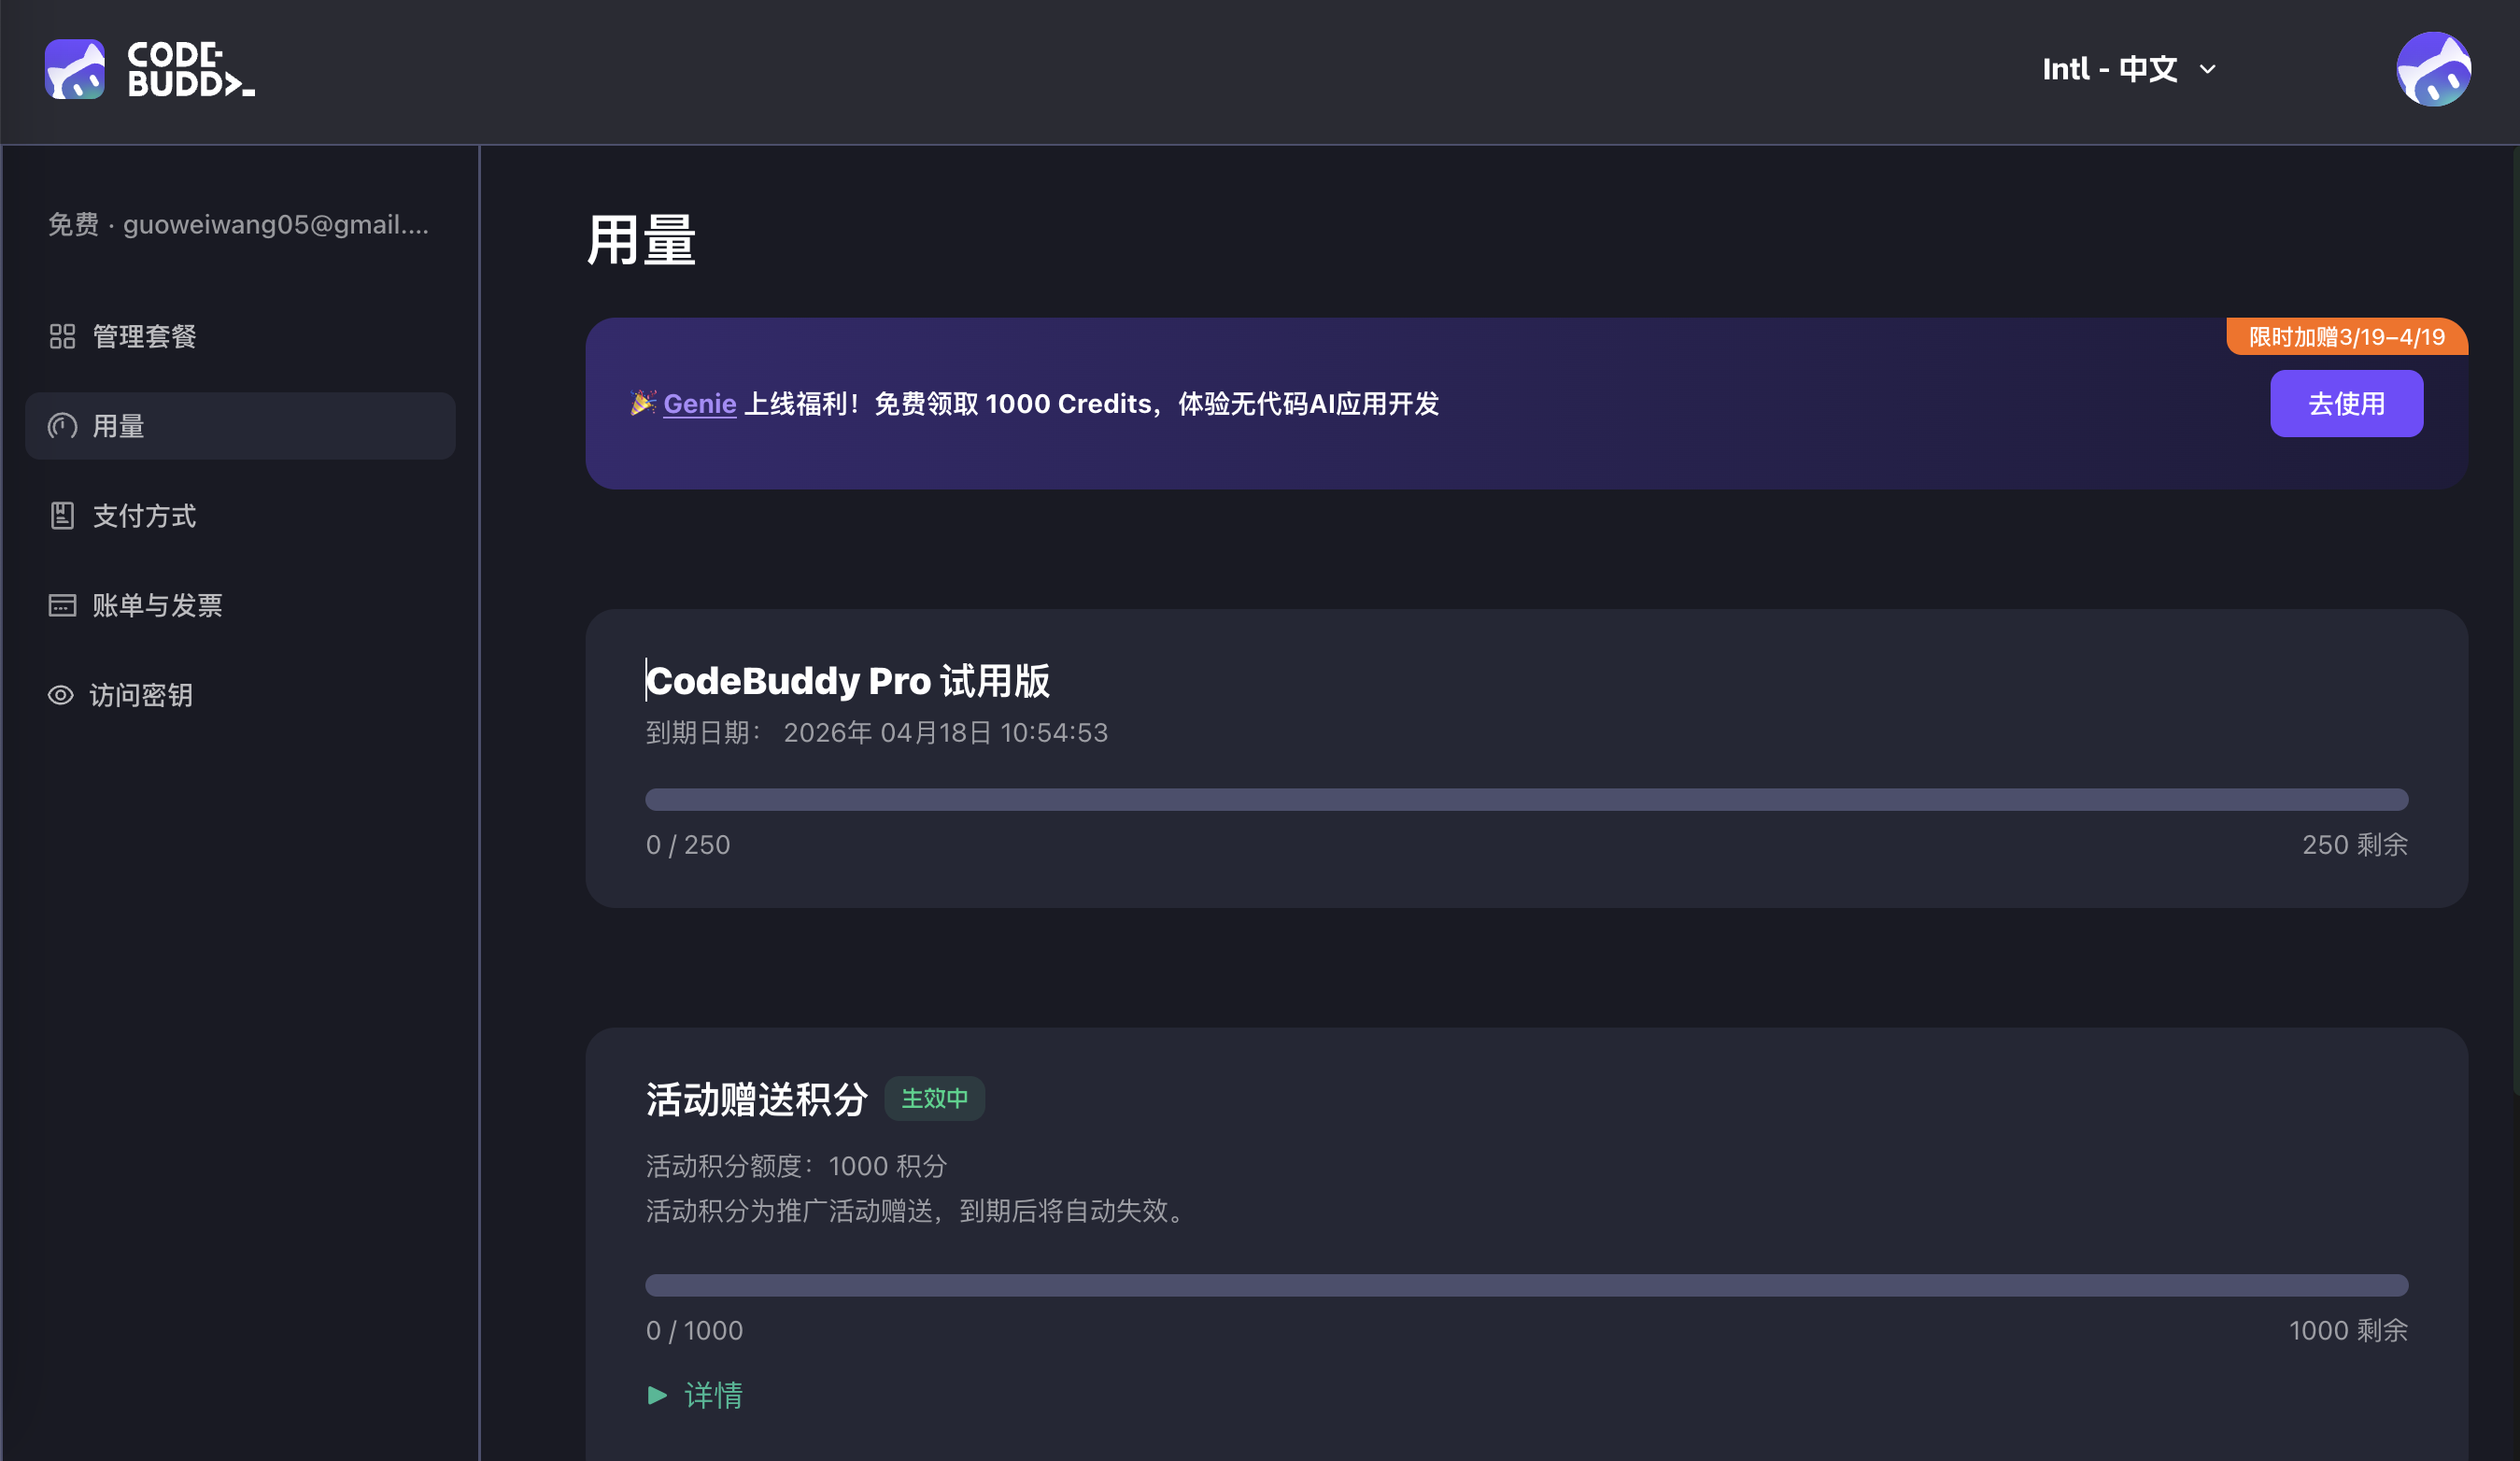Open the profile avatar in top right
Viewport: 2520px width, 1461px height.
(2434, 68)
